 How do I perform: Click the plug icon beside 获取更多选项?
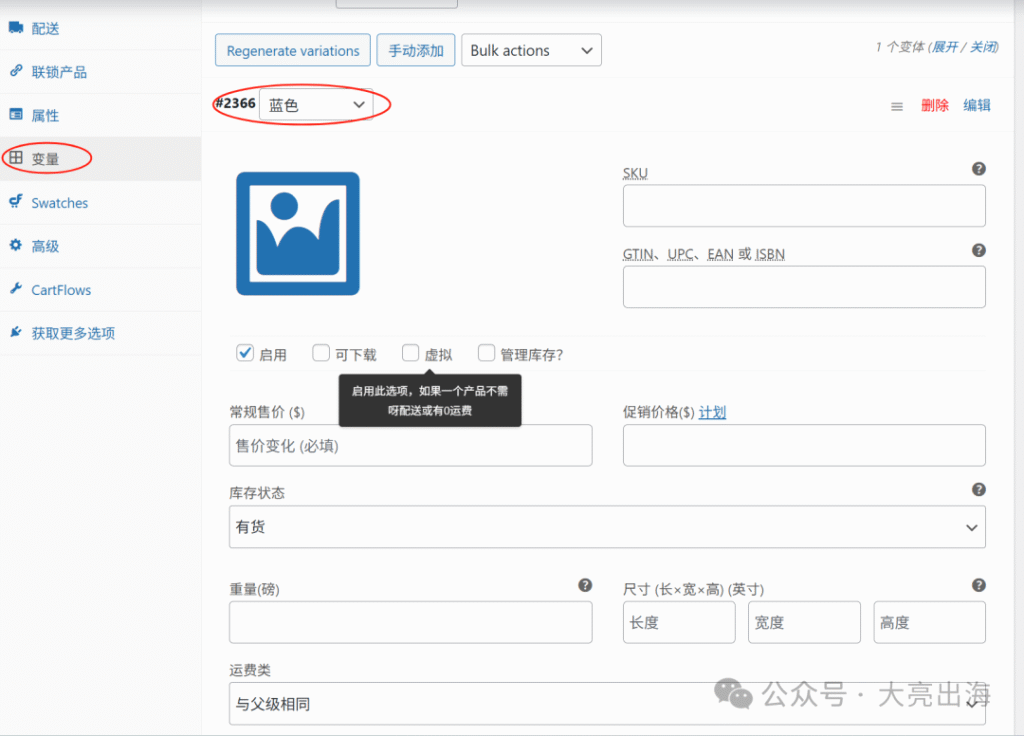16,332
